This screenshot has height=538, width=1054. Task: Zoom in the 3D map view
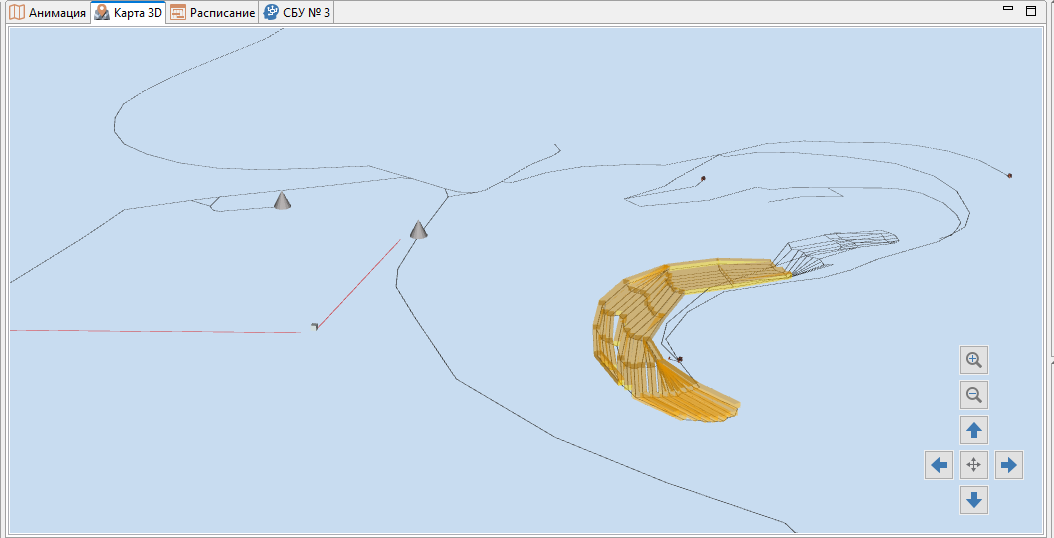click(974, 360)
